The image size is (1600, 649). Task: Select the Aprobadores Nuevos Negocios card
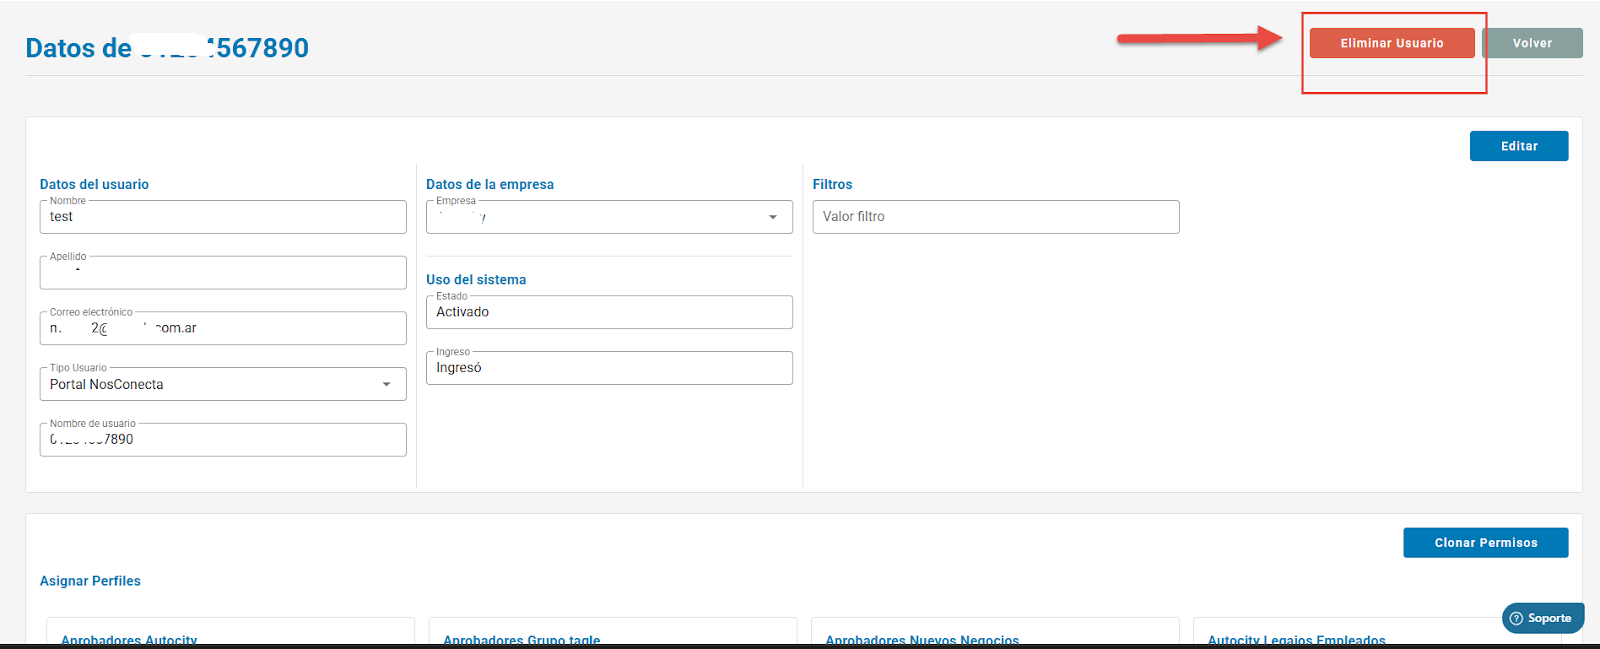(996, 632)
